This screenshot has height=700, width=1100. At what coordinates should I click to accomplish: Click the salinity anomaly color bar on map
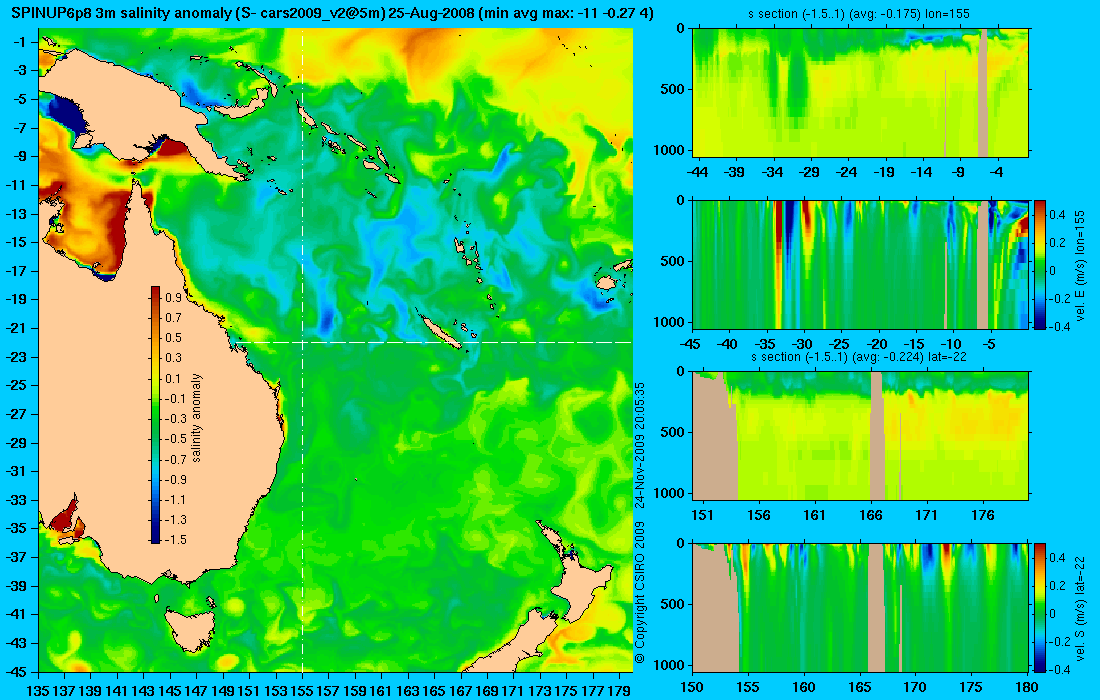point(155,415)
